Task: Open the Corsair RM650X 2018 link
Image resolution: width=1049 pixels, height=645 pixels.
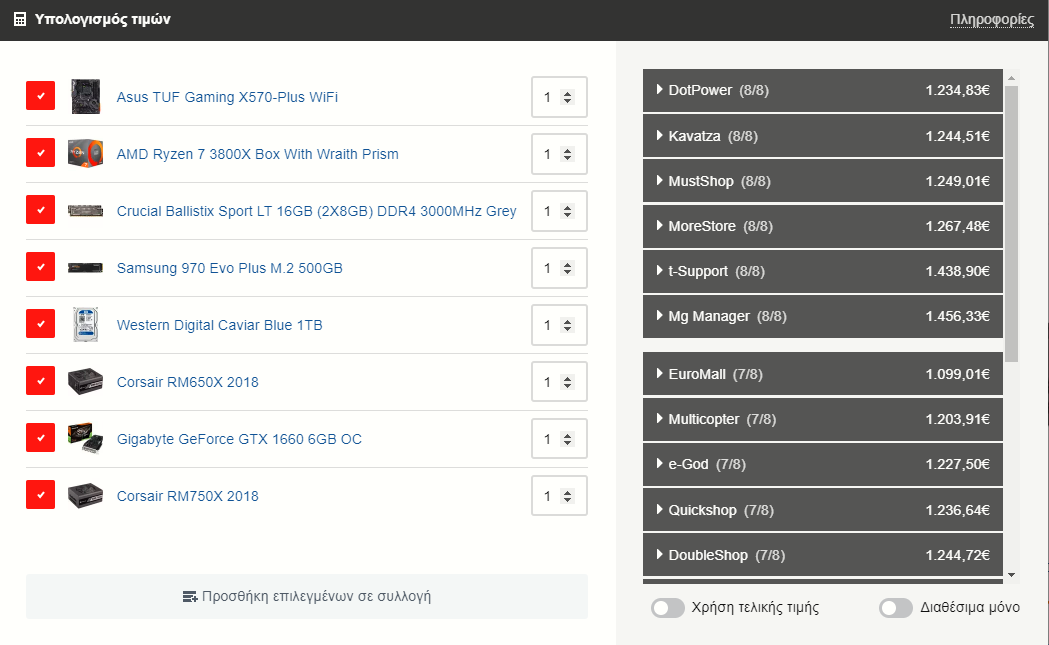Action: coord(187,382)
